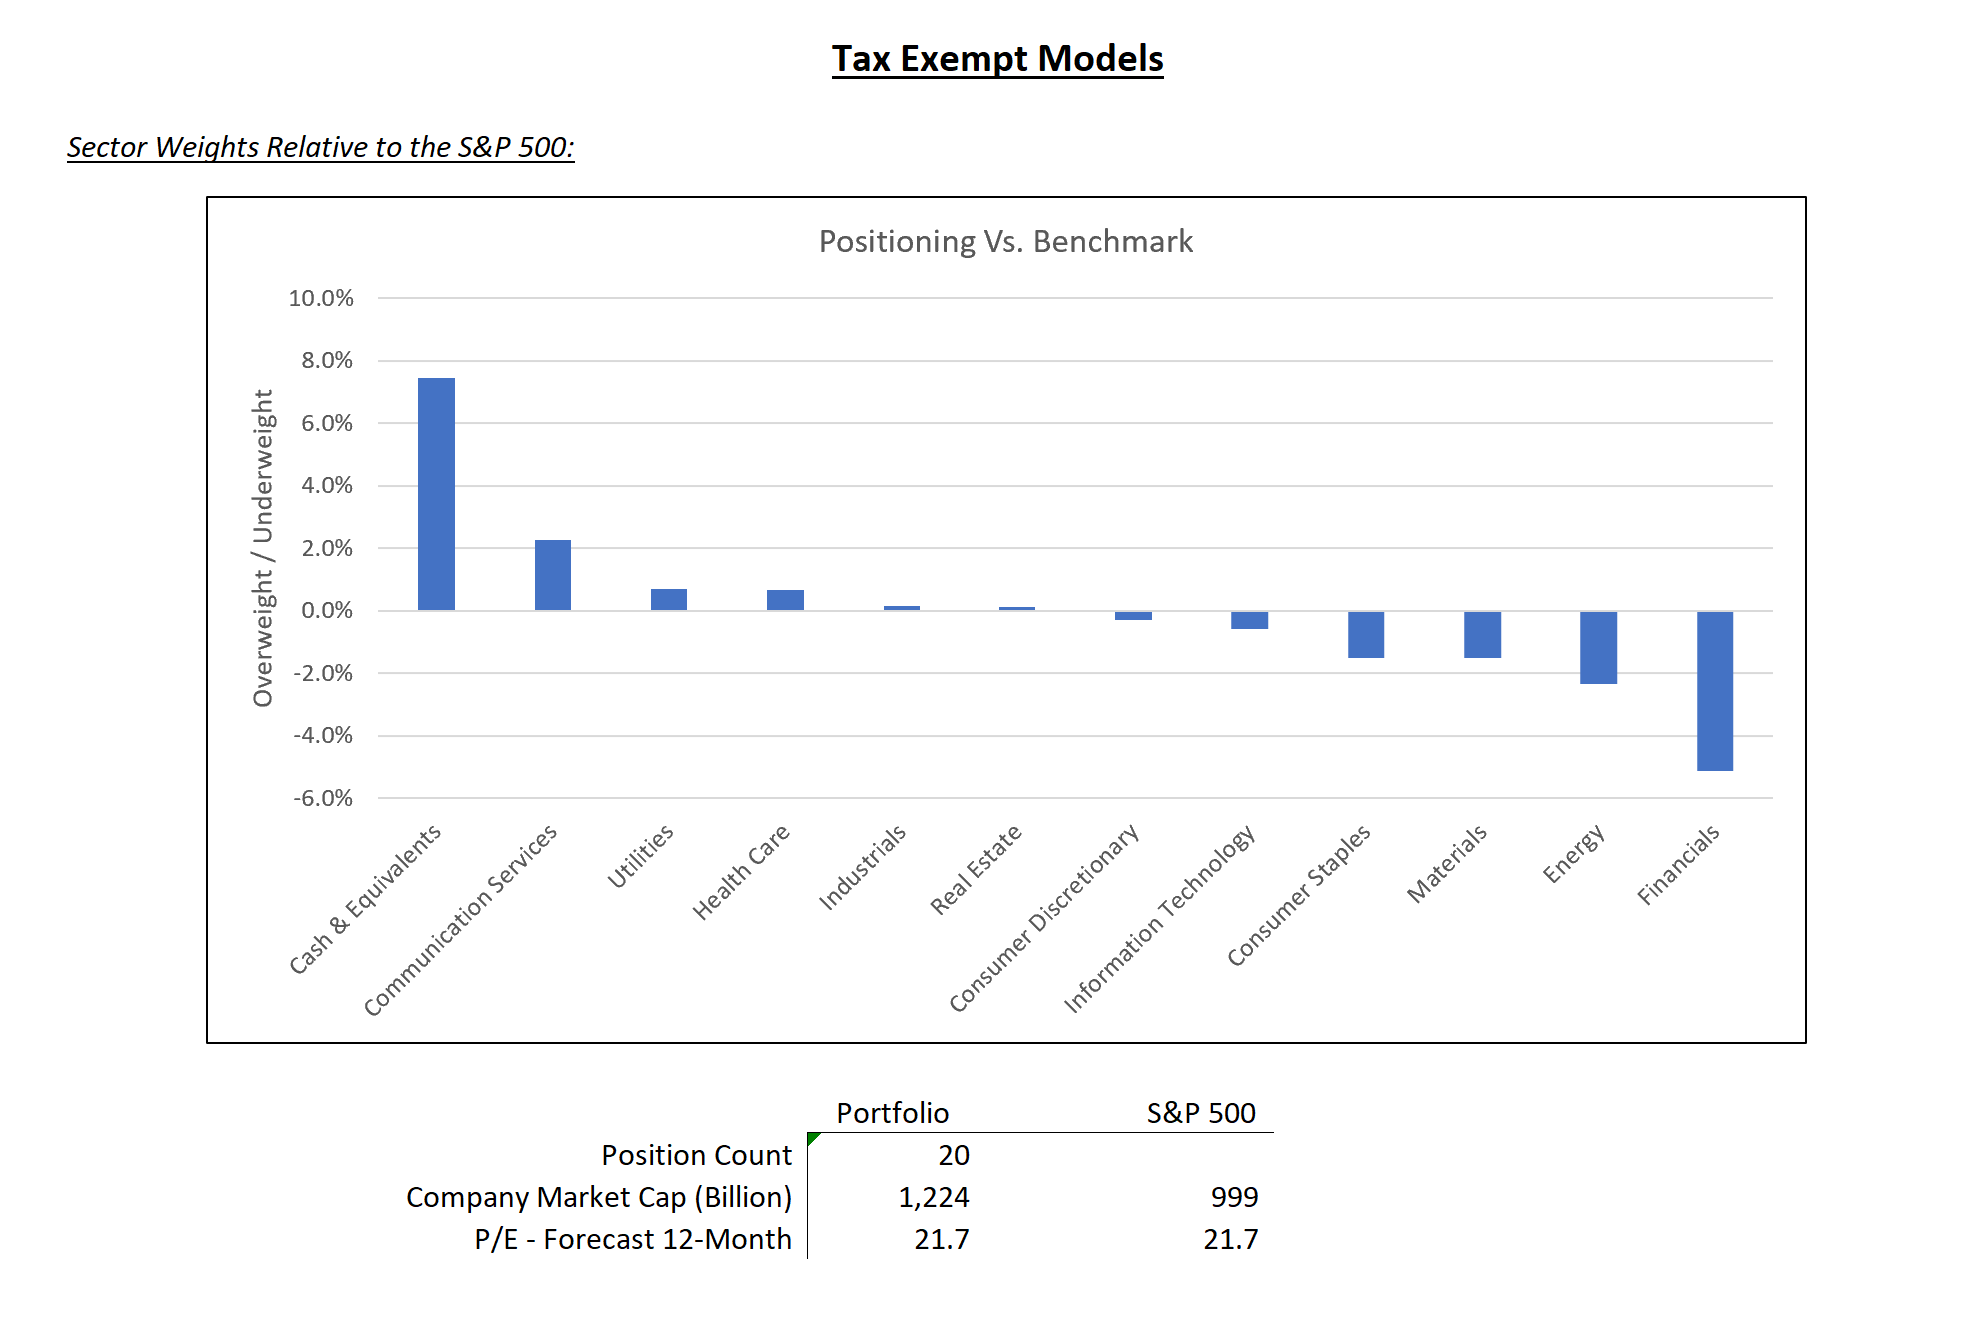This screenshot has width=1965, height=1327.
Task: Click the Consumer Staples bar
Action: (x=1365, y=634)
